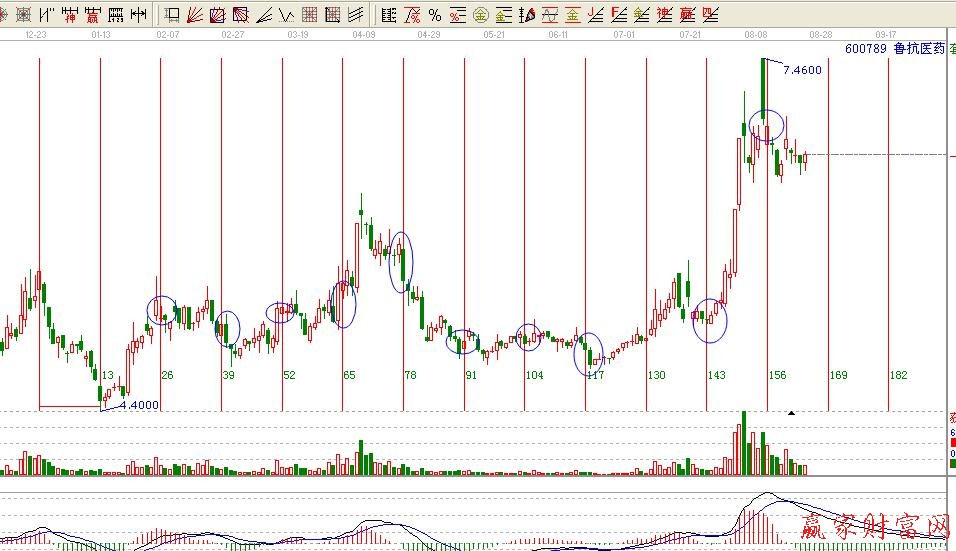Click the black percent sign tool icon
The height and width of the screenshot is (551, 956).
(x=434, y=15)
